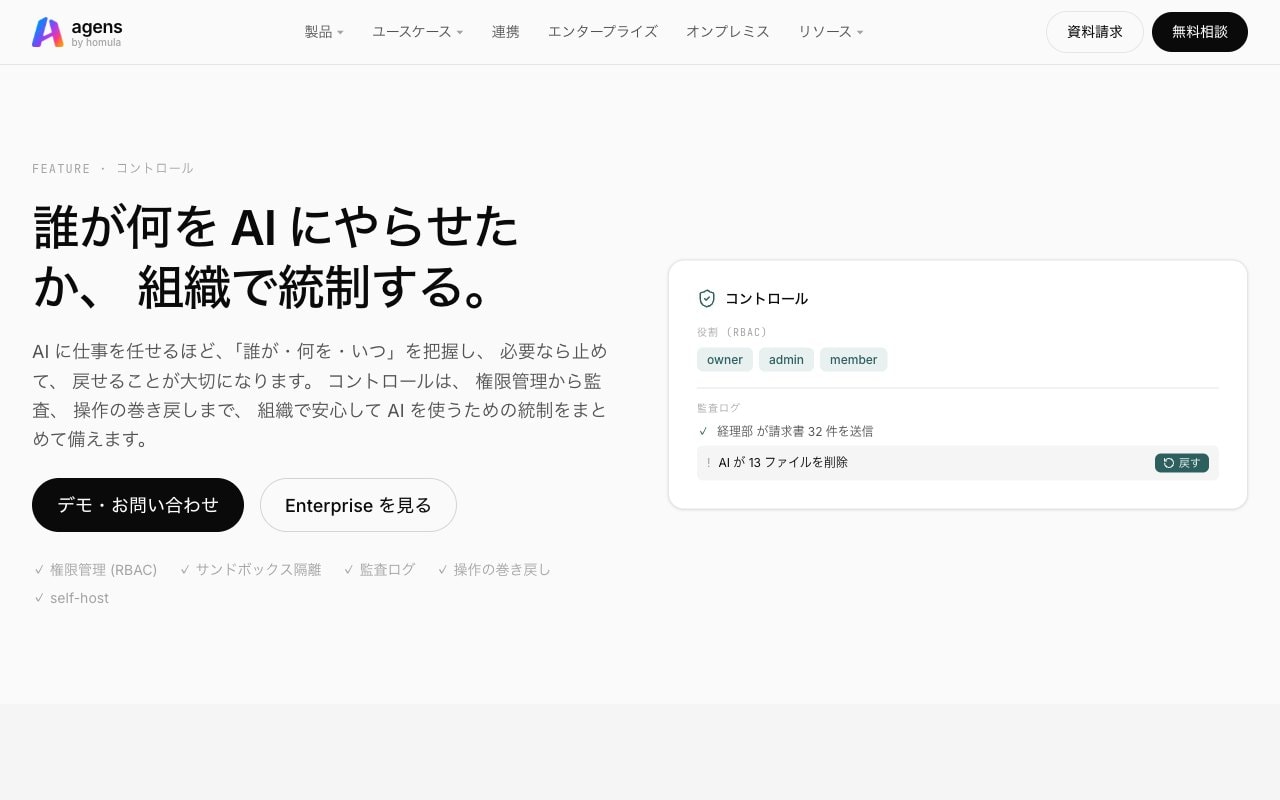Click the AI が 13 ファイルを削除 log row

tap(958, 463)
